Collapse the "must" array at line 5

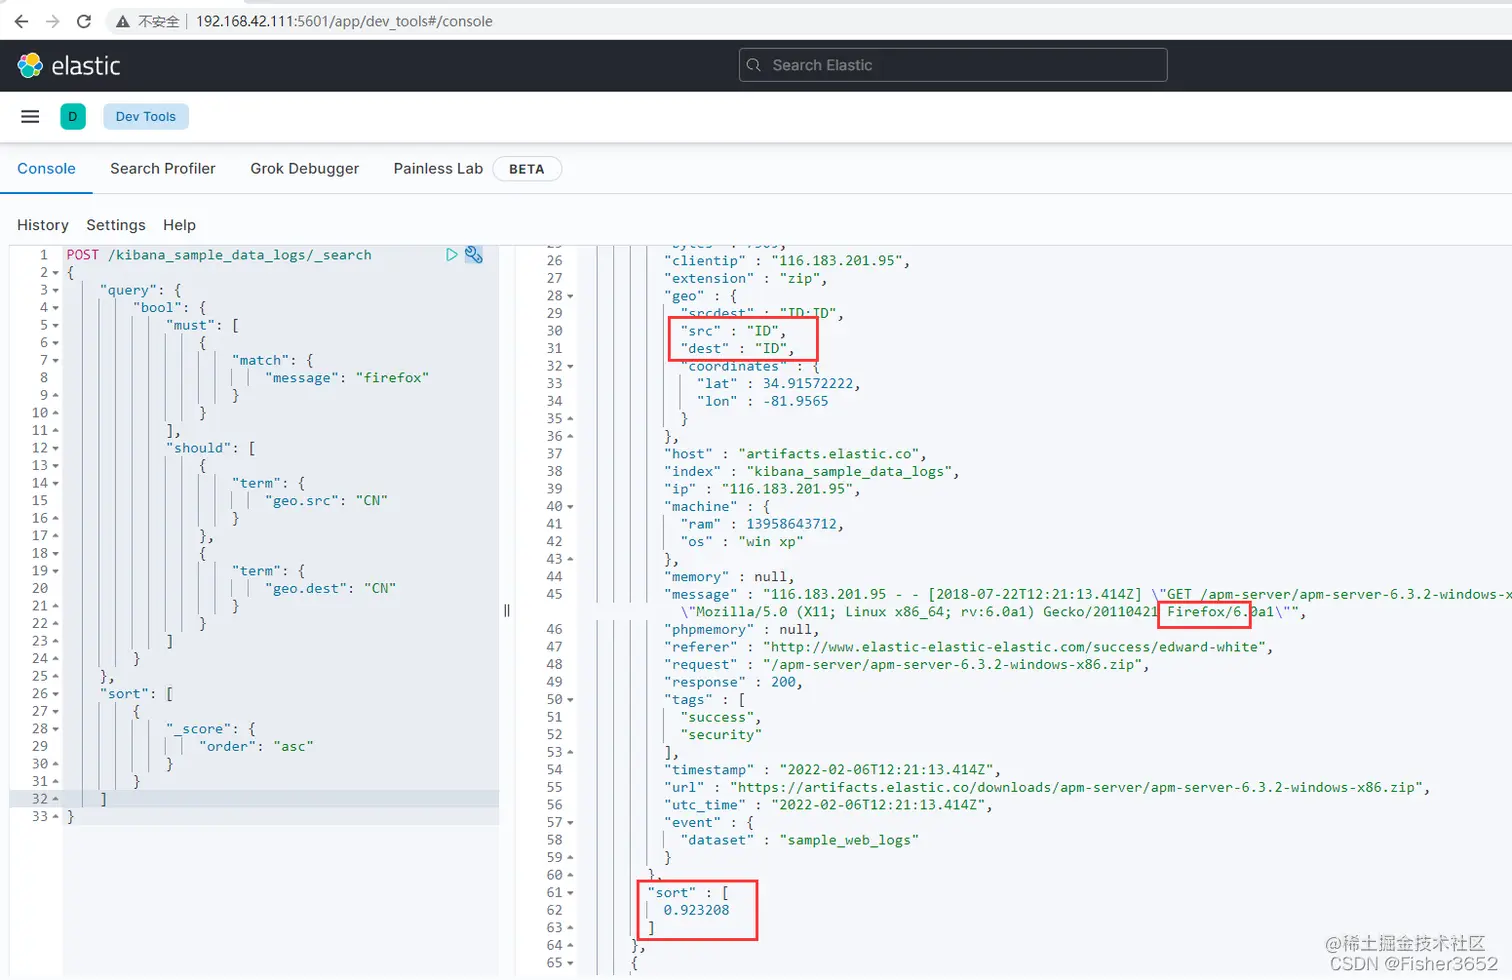pyautogui.click(x=55, y=325)
